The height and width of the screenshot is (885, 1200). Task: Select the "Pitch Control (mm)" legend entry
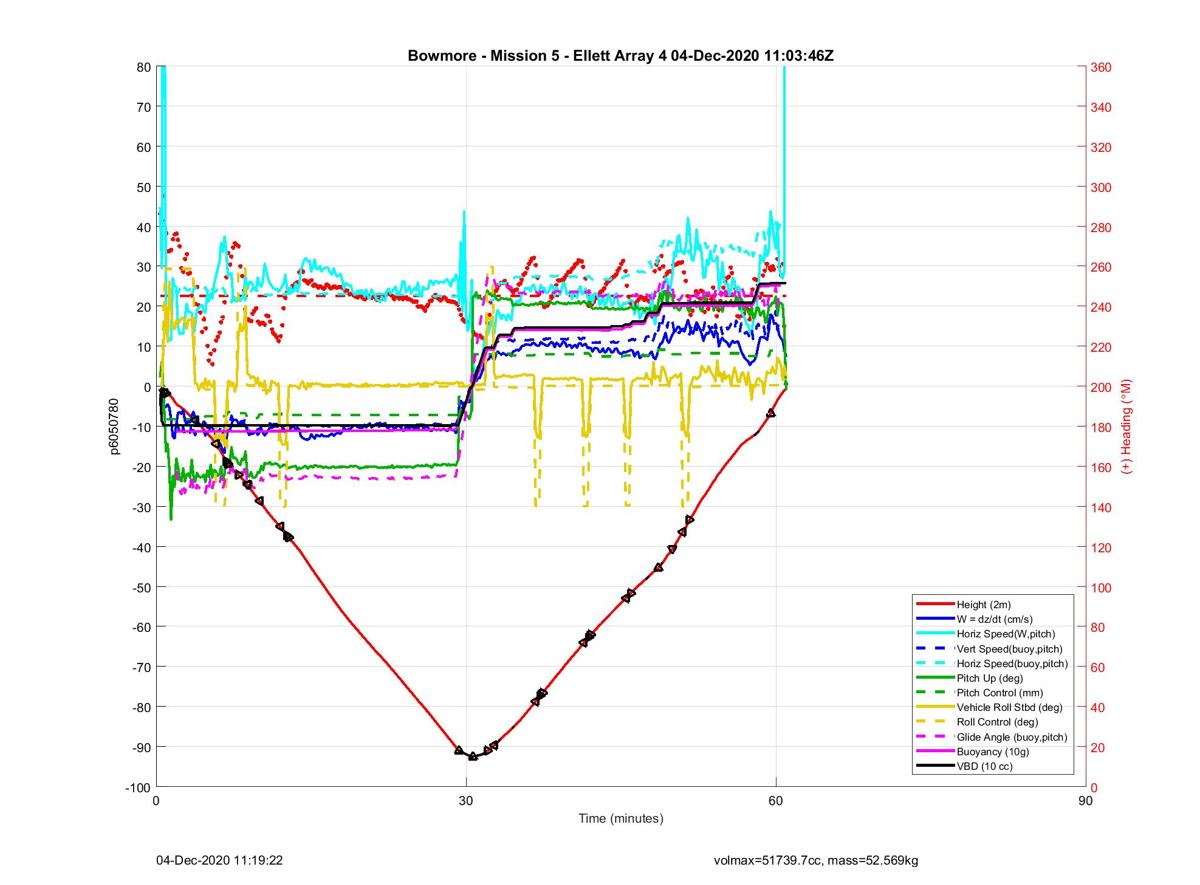(999, 693)
